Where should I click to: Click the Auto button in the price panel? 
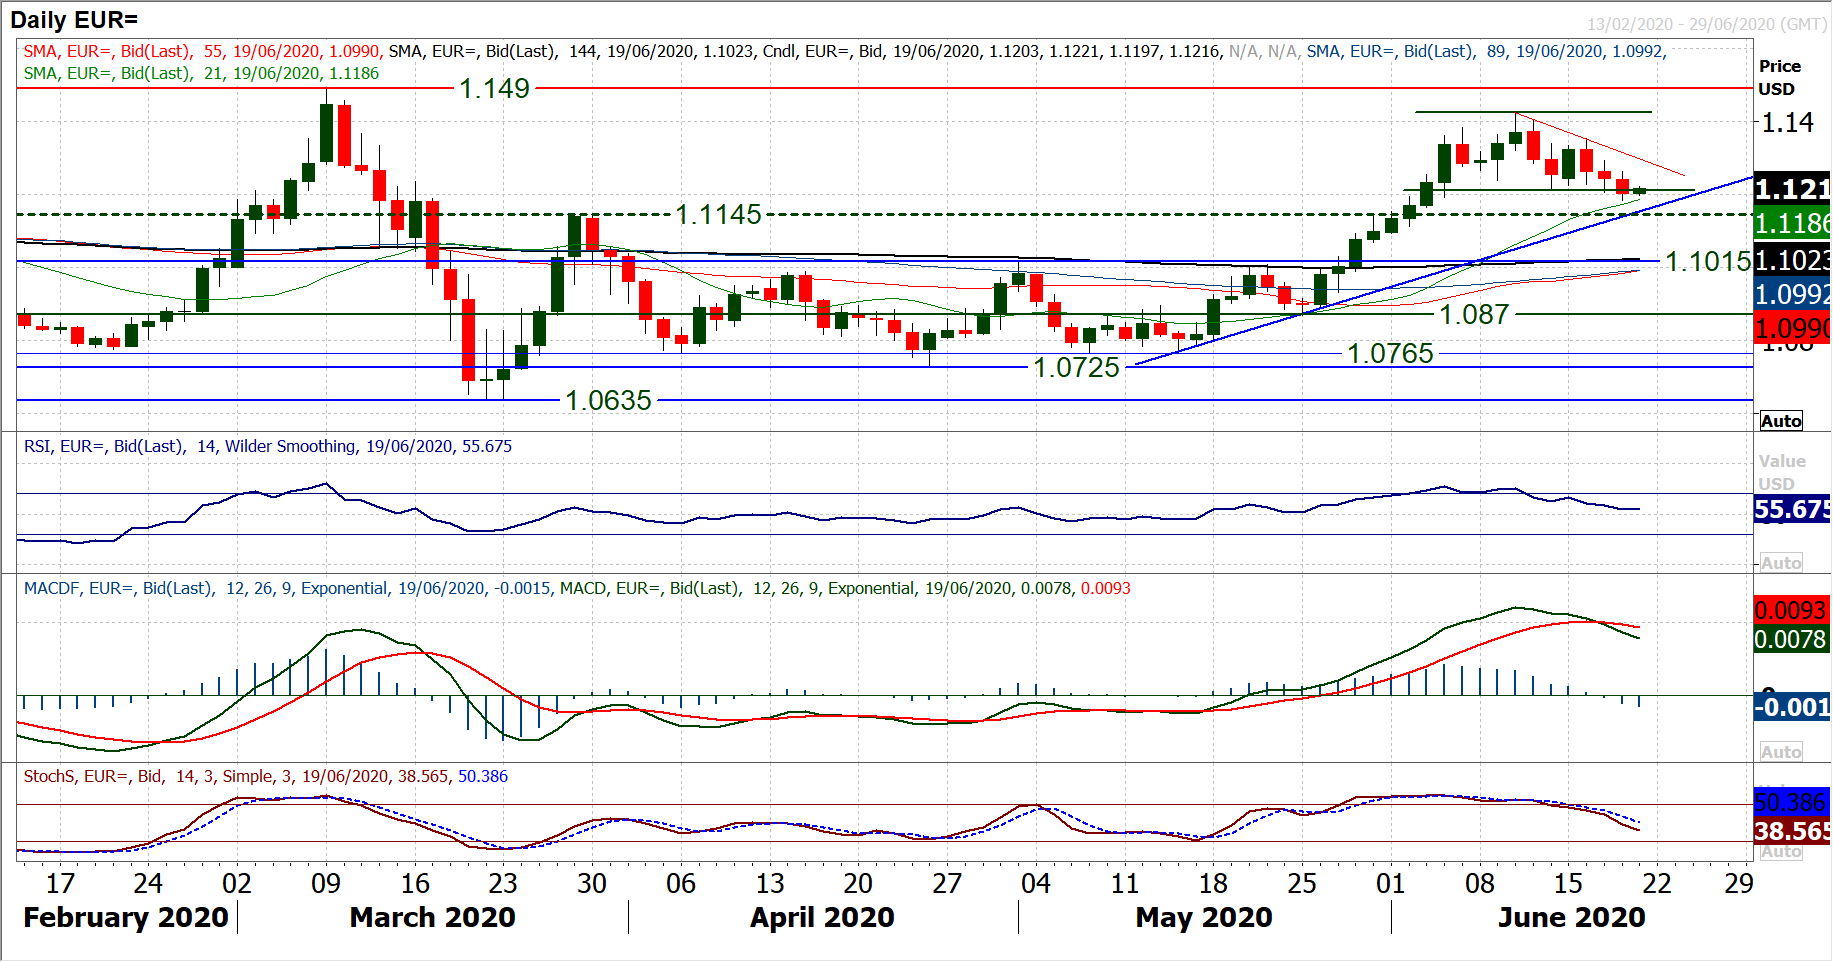pyautogui.click(x=1781, y=421)
